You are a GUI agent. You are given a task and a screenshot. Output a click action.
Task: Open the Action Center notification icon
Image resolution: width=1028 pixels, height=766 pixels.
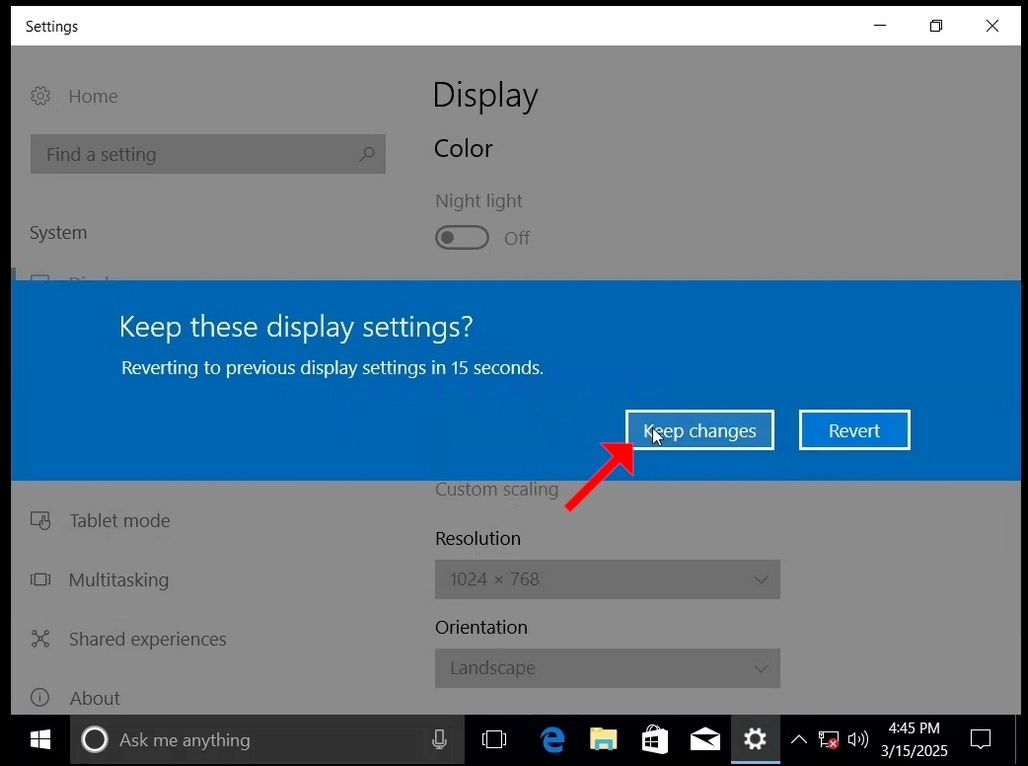click(981, 740)
